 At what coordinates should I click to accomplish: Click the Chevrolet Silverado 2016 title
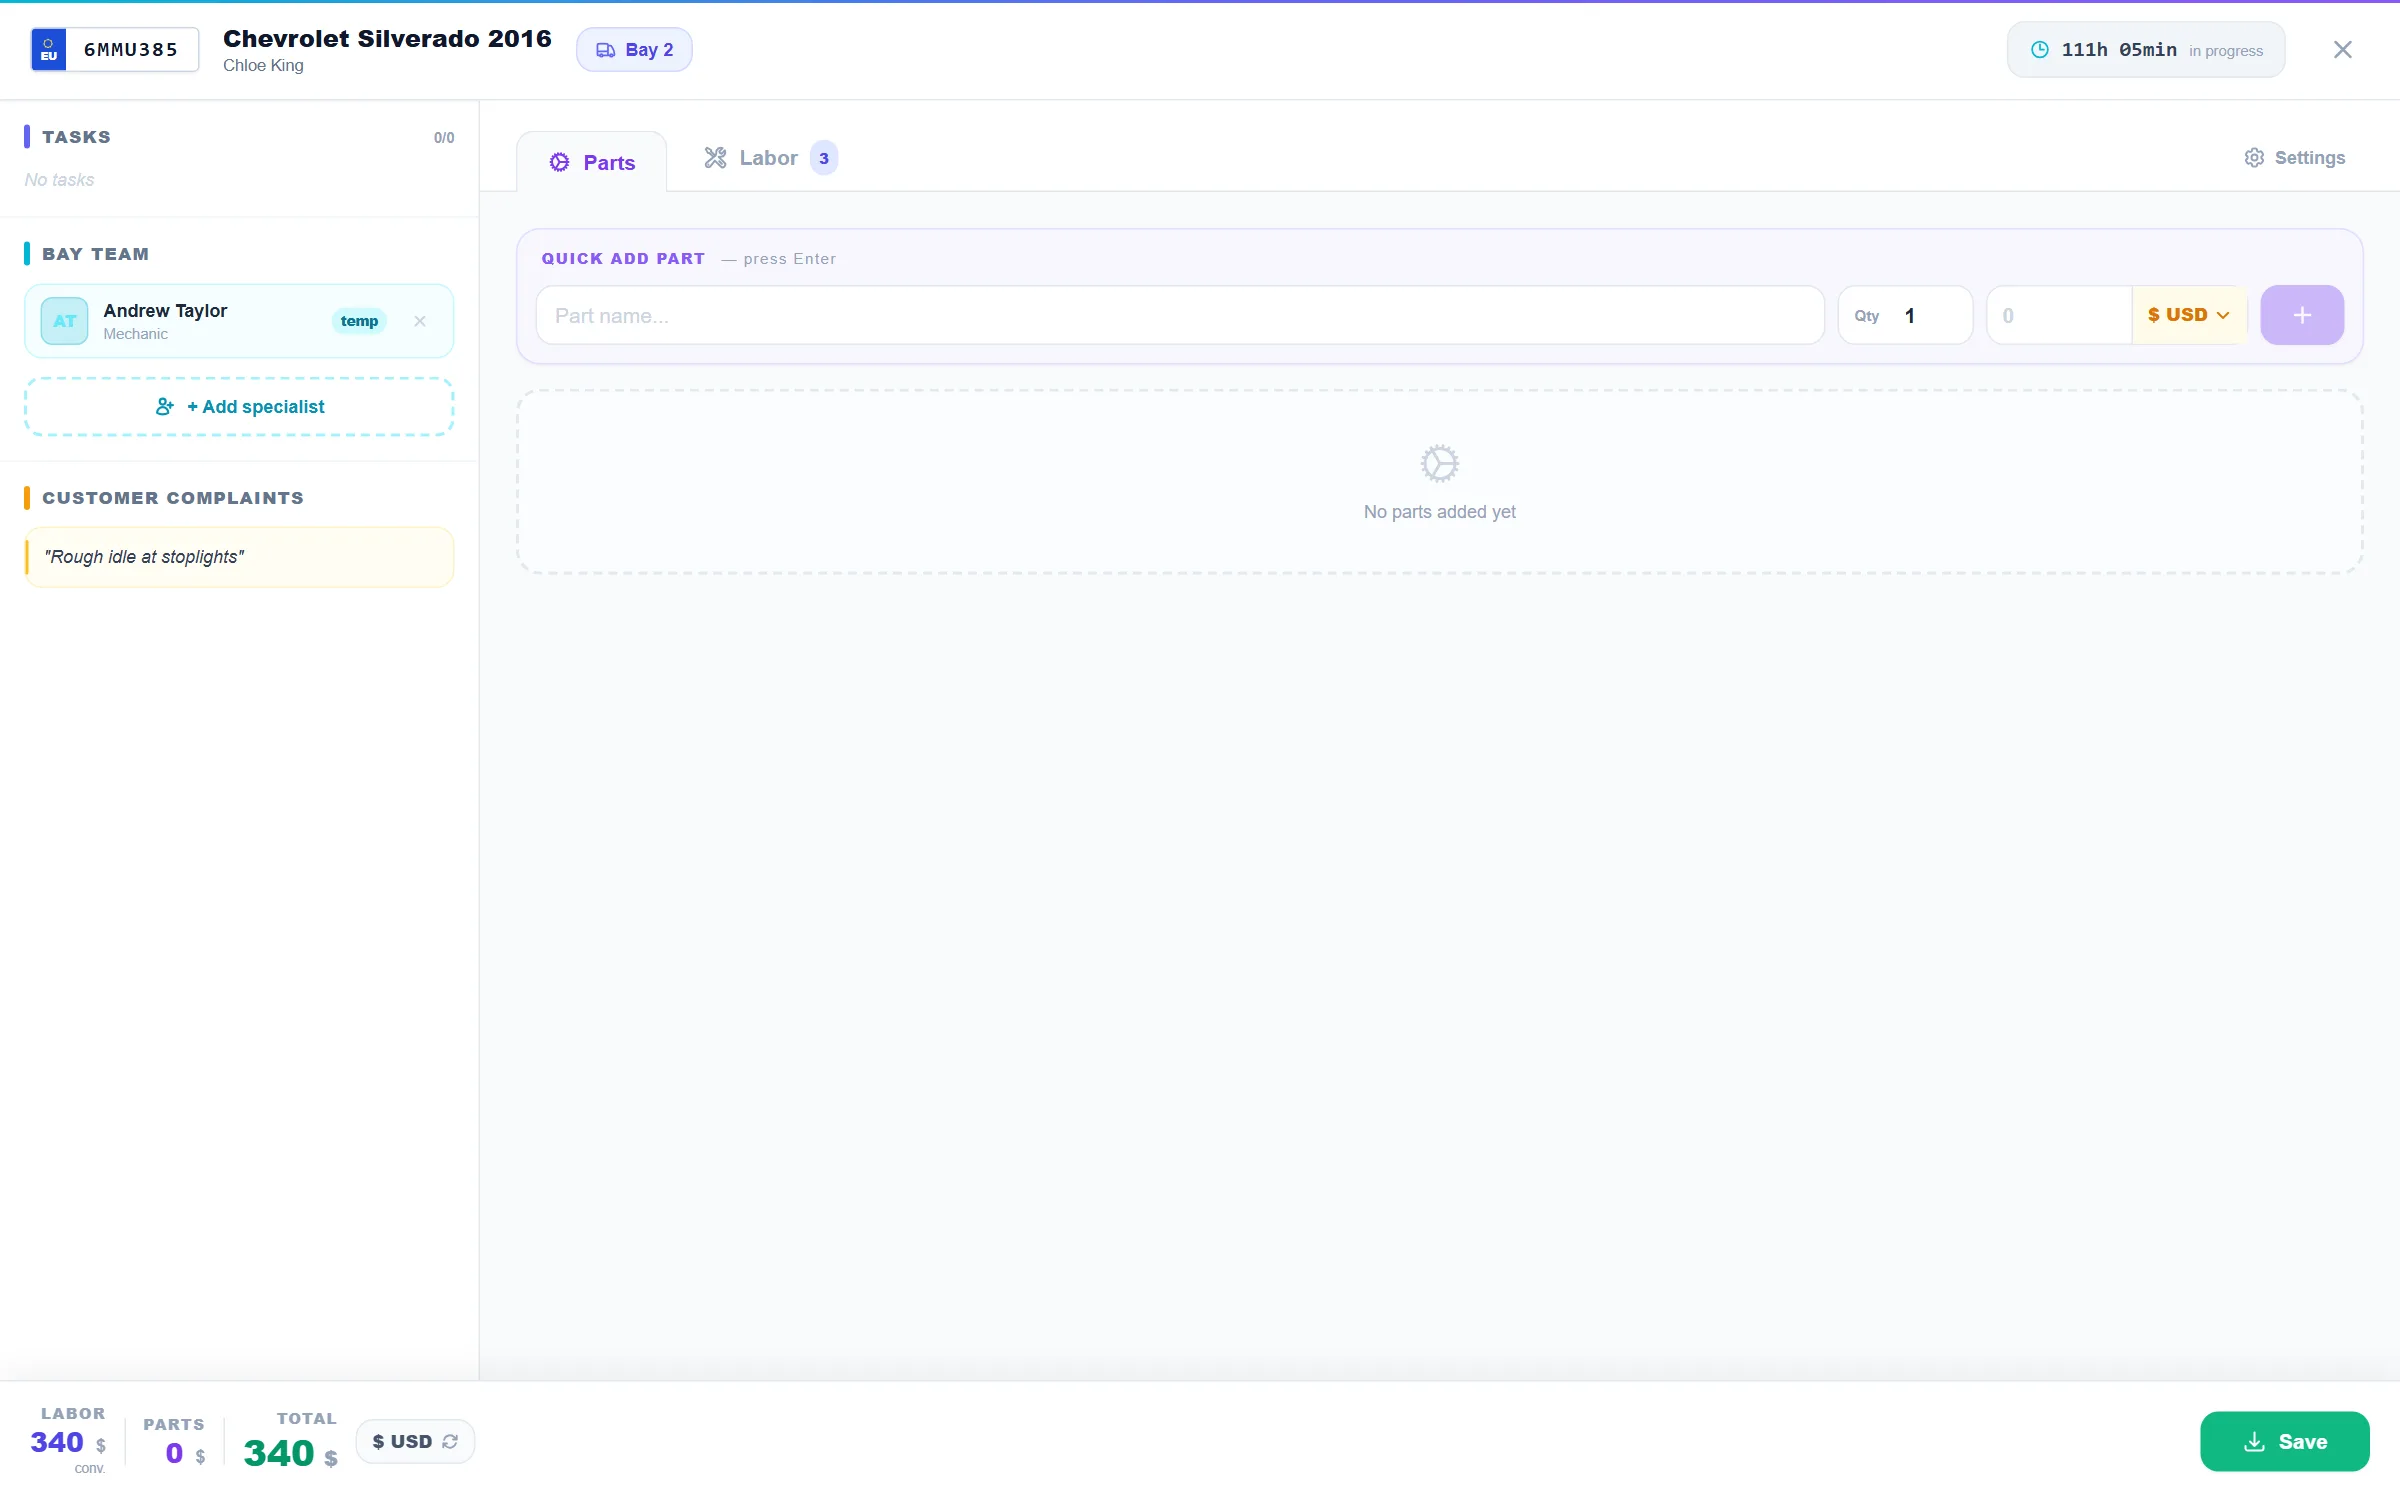tap(387, 39)
